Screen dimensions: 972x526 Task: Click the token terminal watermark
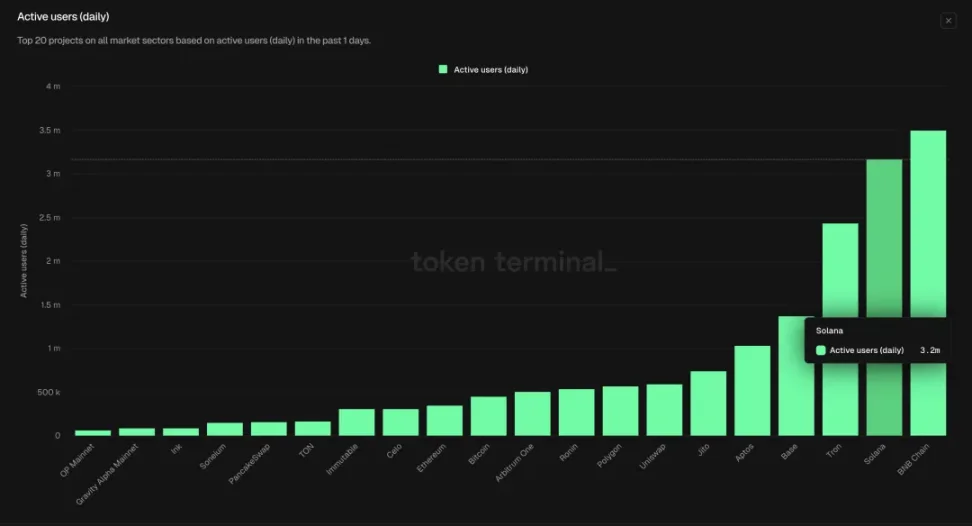(514, 262)
